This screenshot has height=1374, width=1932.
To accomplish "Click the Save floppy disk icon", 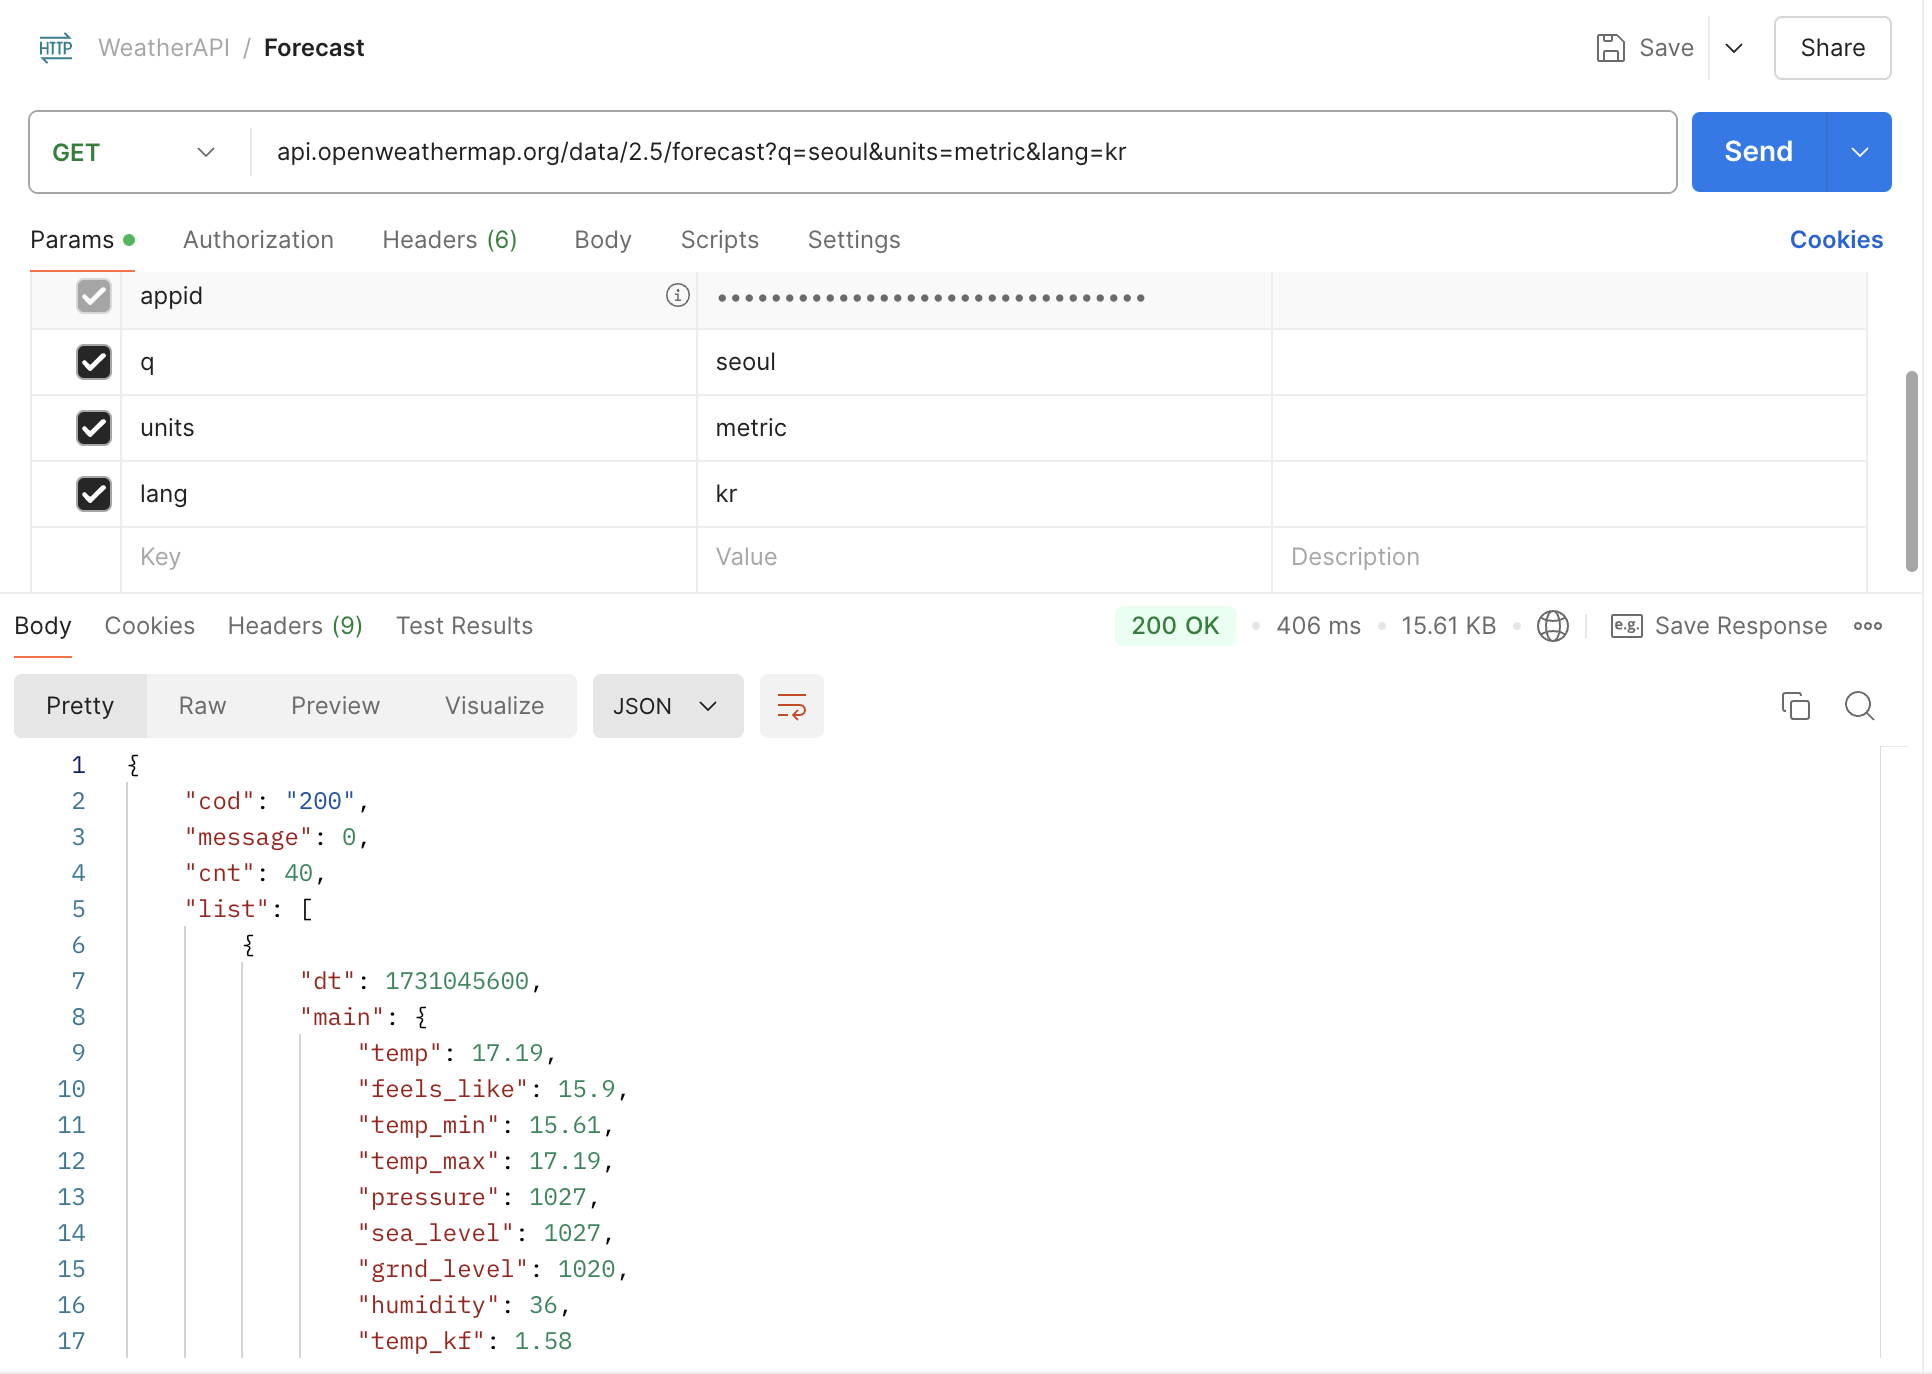I will coord(1610,48).
